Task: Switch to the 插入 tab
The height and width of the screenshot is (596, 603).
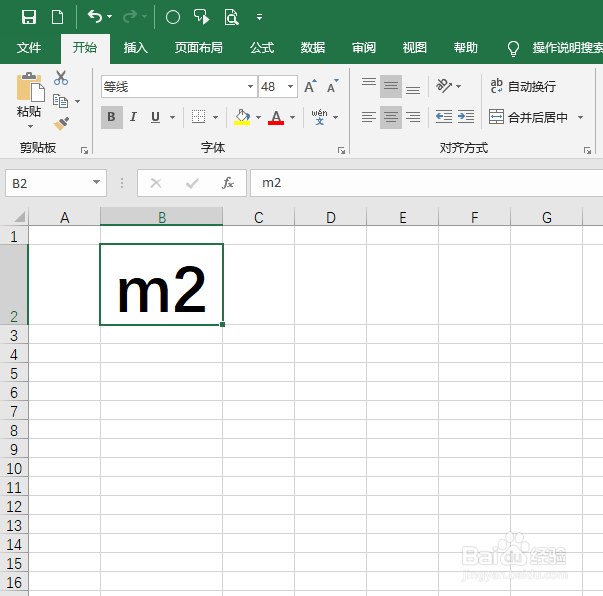Action: 135,48
